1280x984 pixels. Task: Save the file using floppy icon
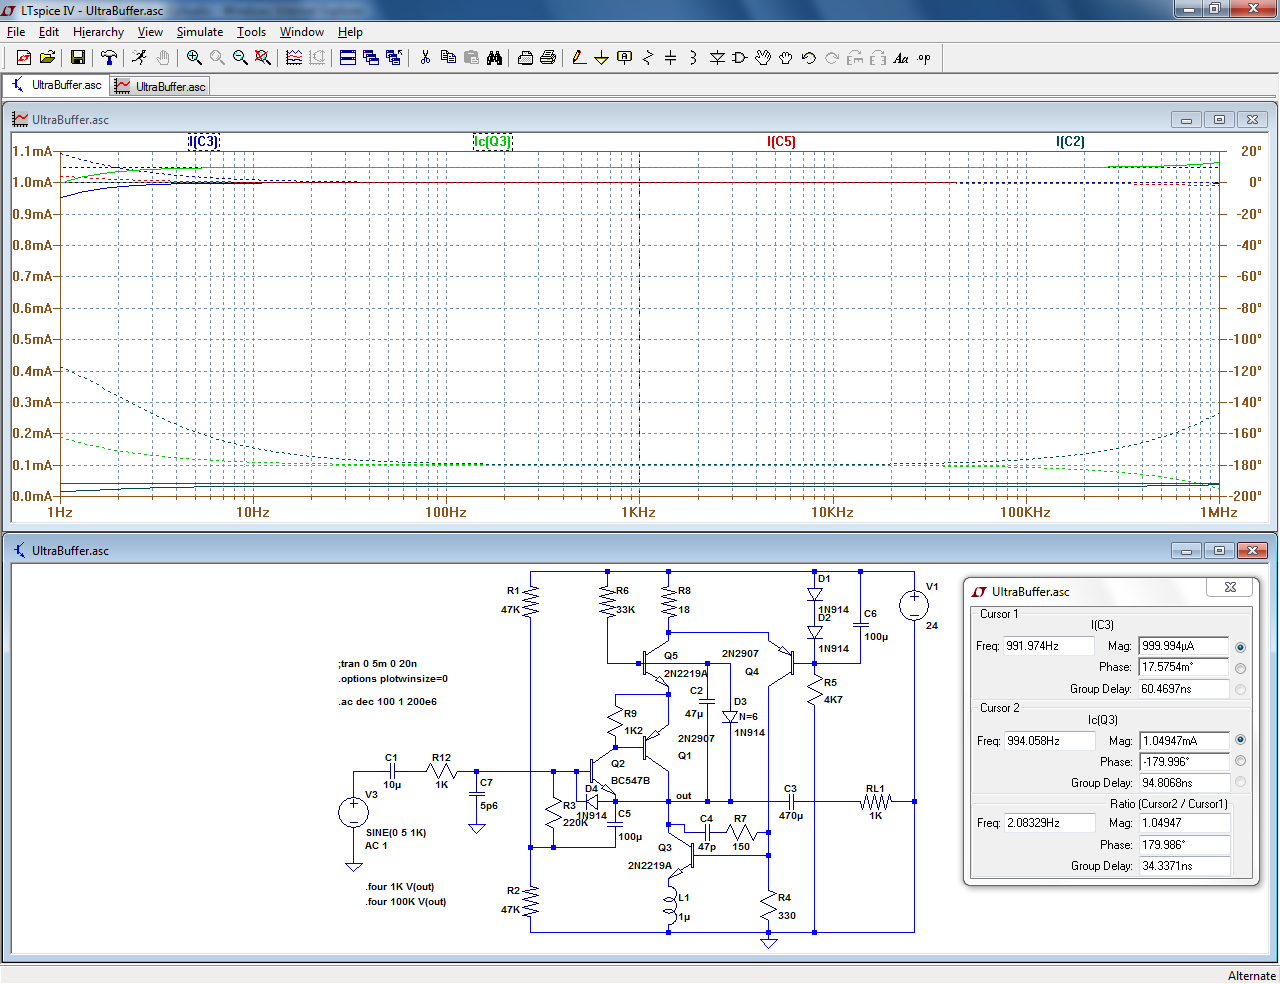[77, 58]
